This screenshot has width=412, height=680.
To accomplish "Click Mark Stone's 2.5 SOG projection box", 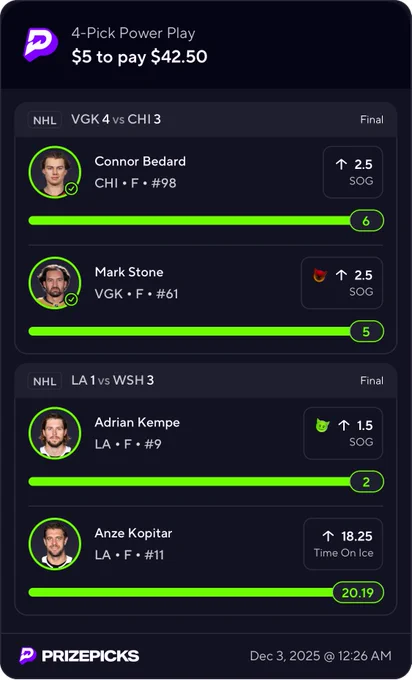I will tap(342, 283).
